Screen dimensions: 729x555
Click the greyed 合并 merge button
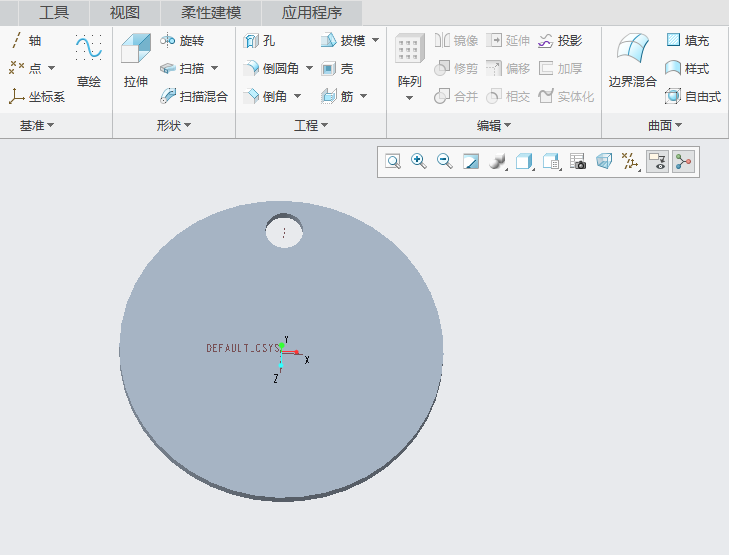(x=456, y=97)
